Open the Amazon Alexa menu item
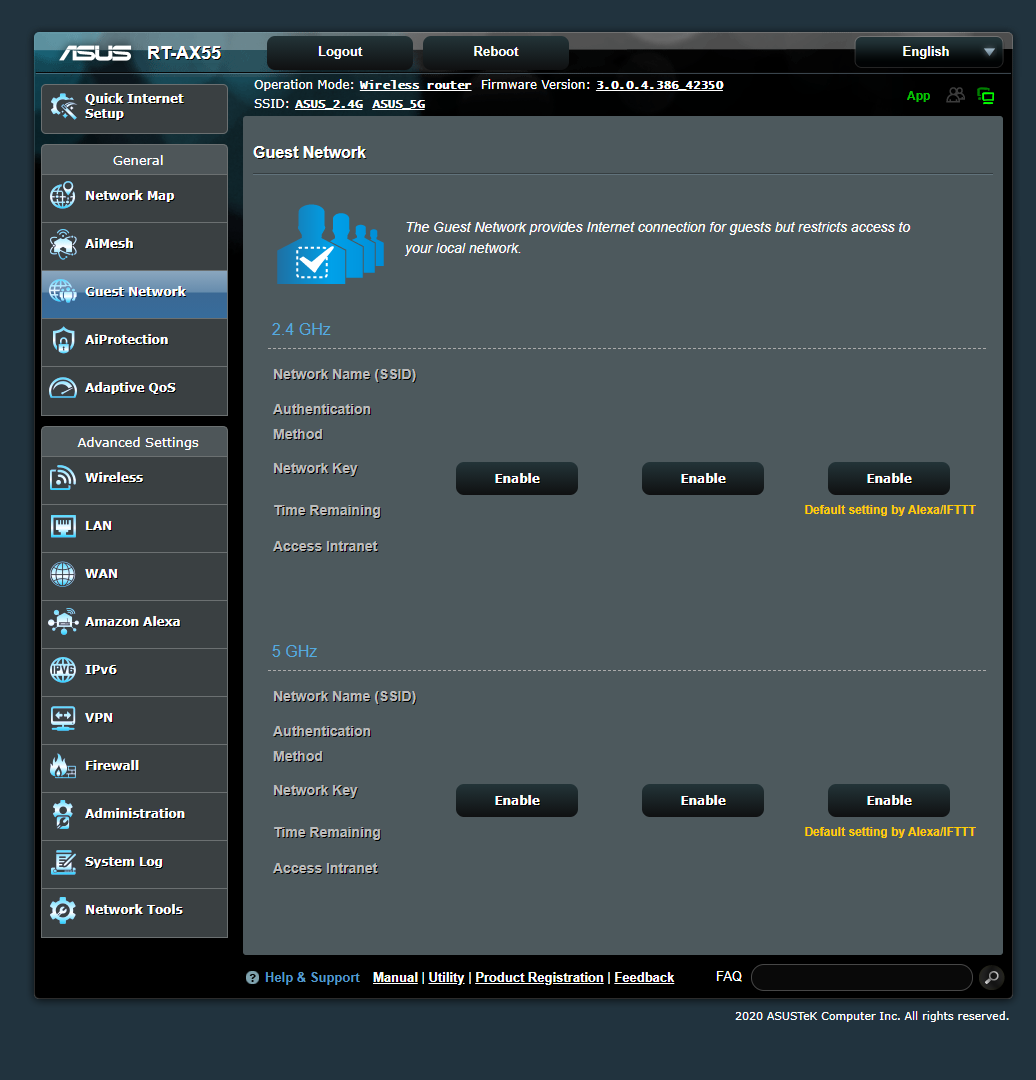 134,624
